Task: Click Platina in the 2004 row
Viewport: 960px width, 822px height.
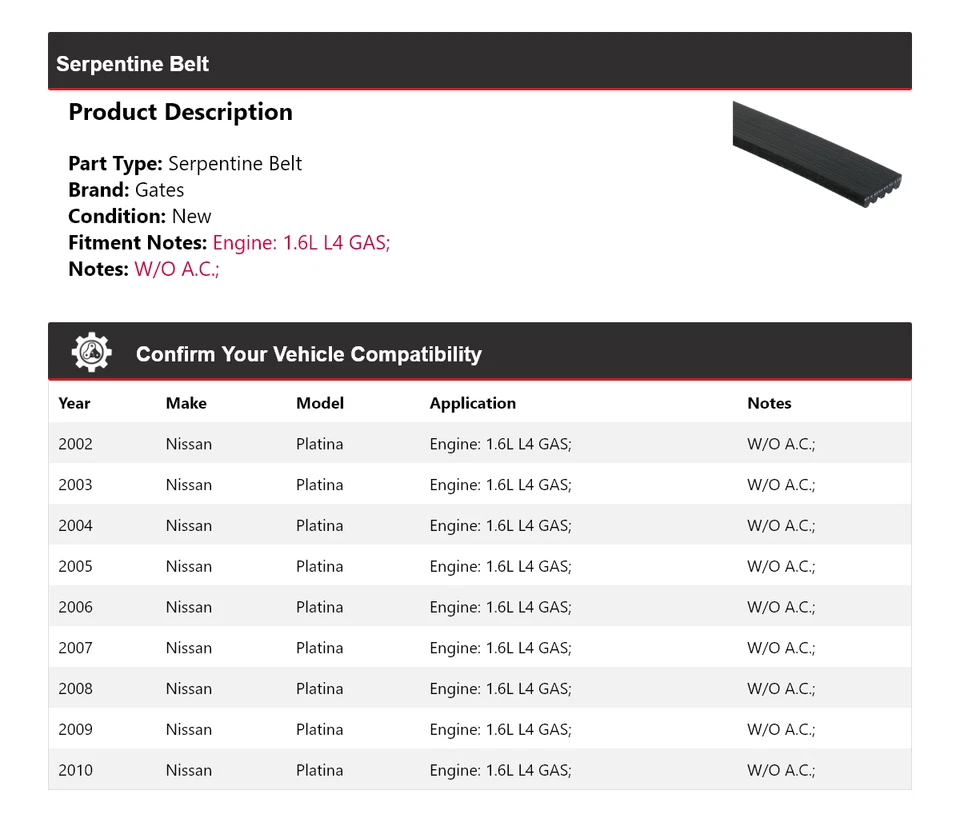Action: tap(320, 526)
